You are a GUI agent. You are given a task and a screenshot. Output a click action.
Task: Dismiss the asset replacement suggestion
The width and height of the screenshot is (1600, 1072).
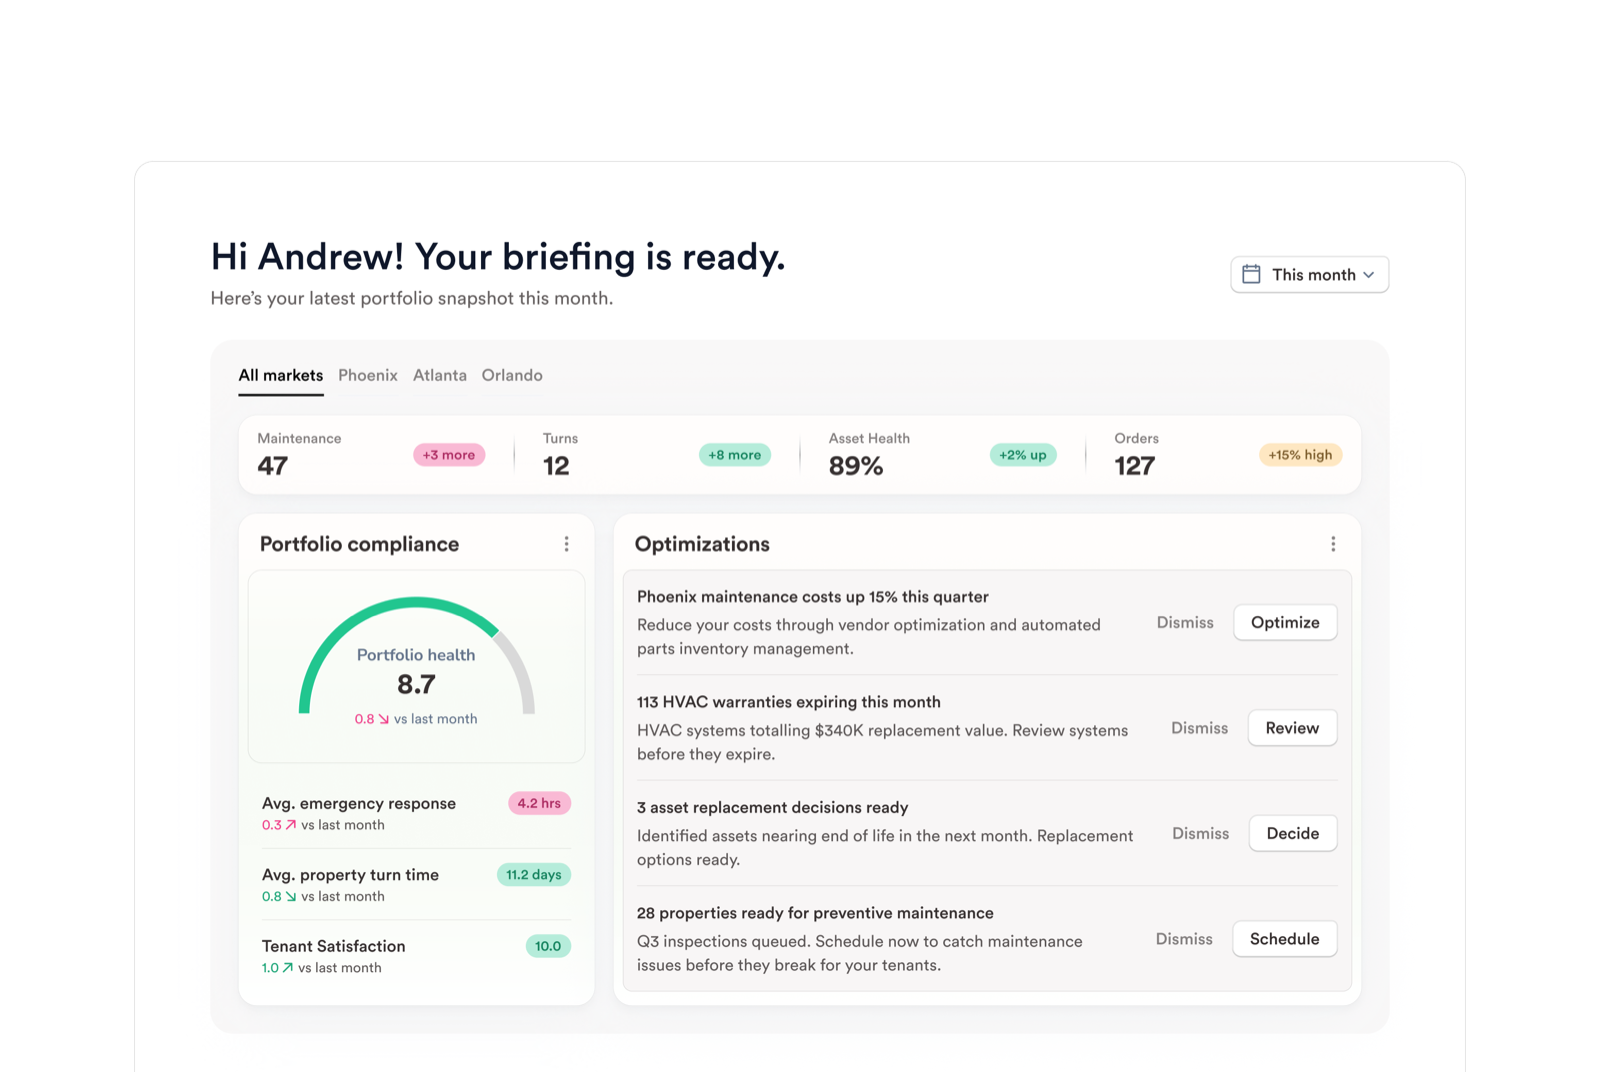pyautogui.click(x=1200, y=834)
